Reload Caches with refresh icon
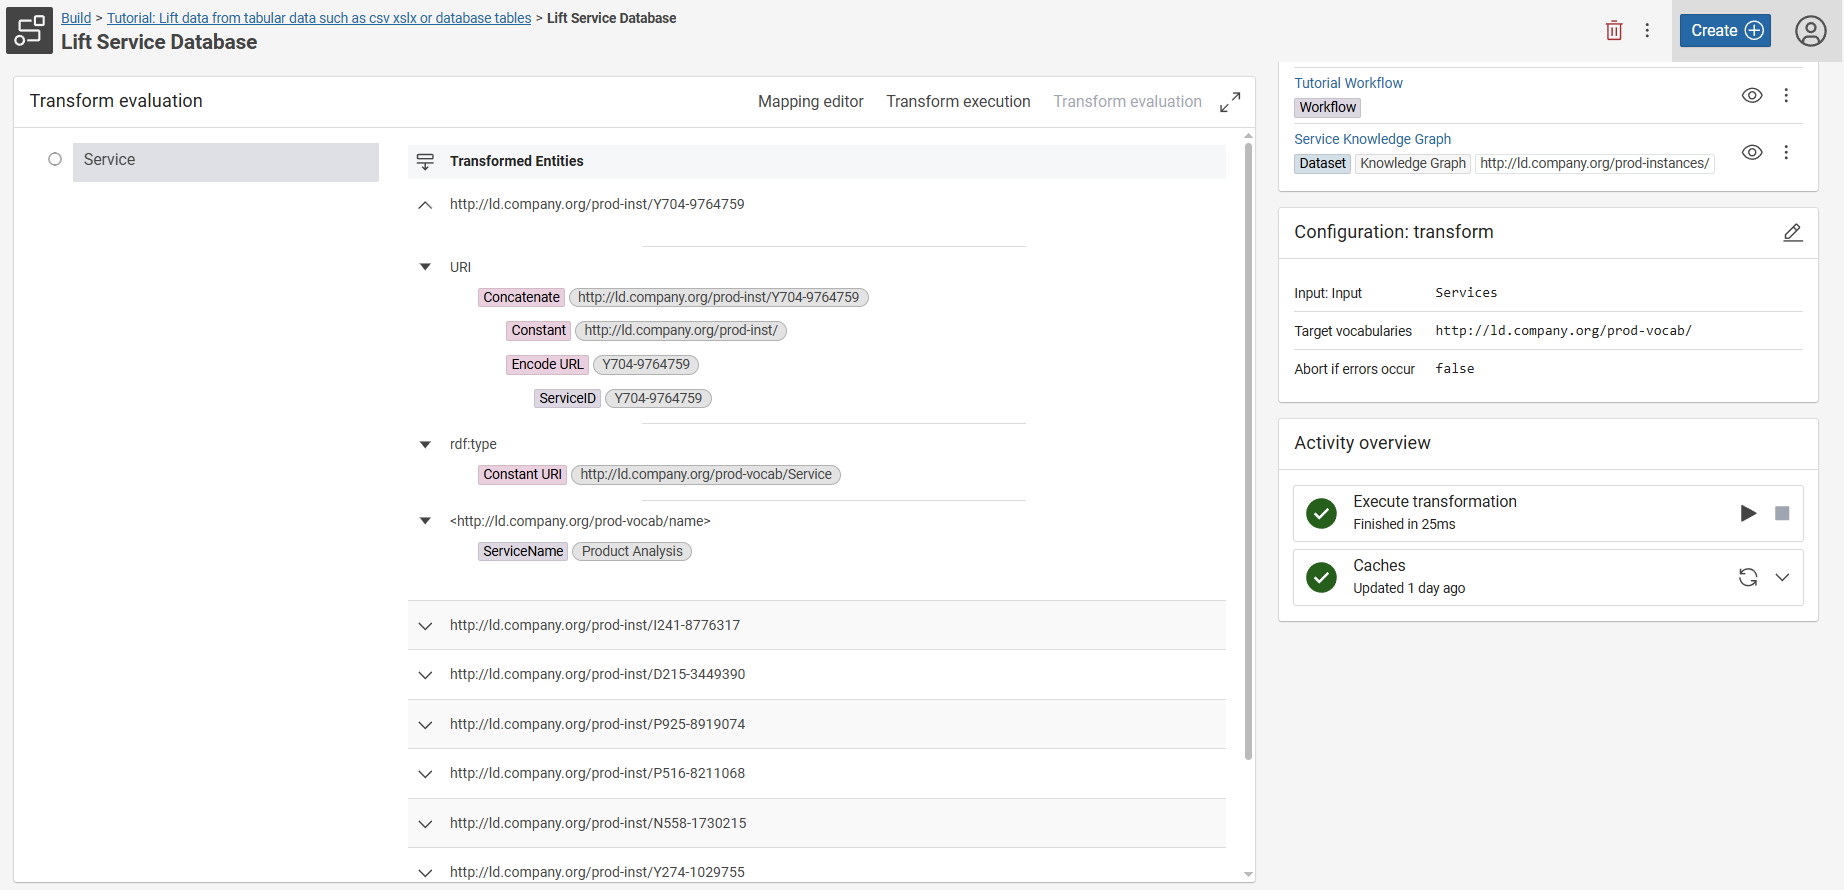 [x=1748, y=577]
